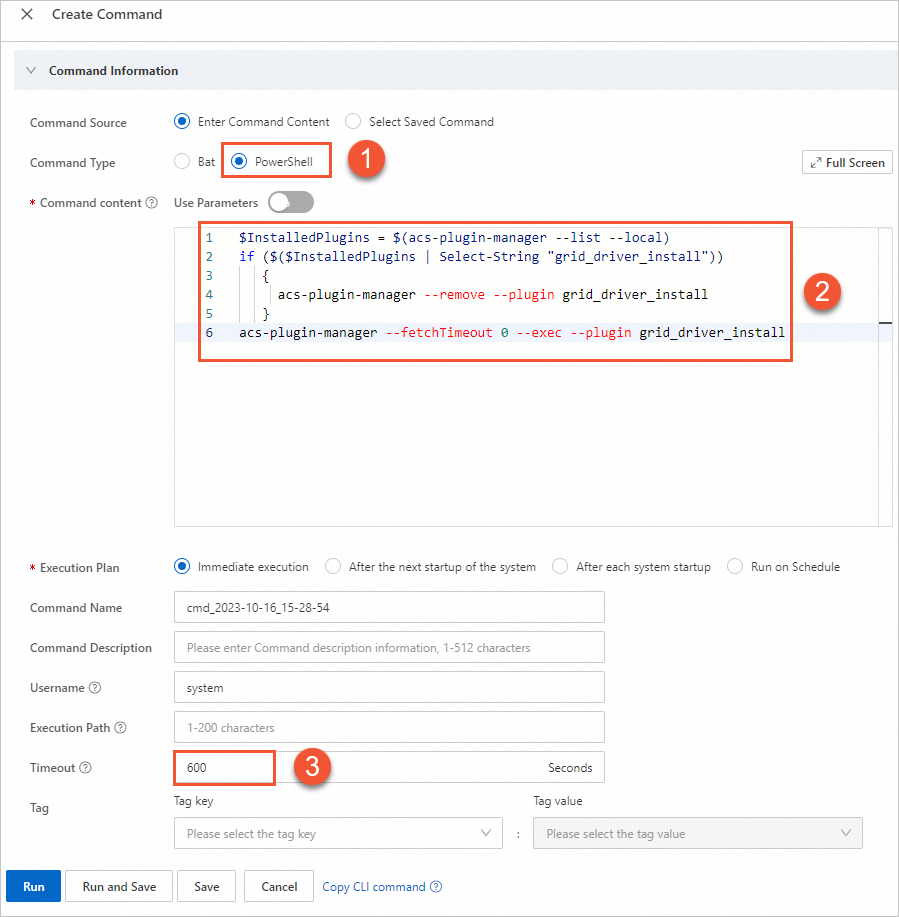The image size is (899, 917).
Task: Click the Command content help icon
Action: pyautogui.click(x=152, y=203)
